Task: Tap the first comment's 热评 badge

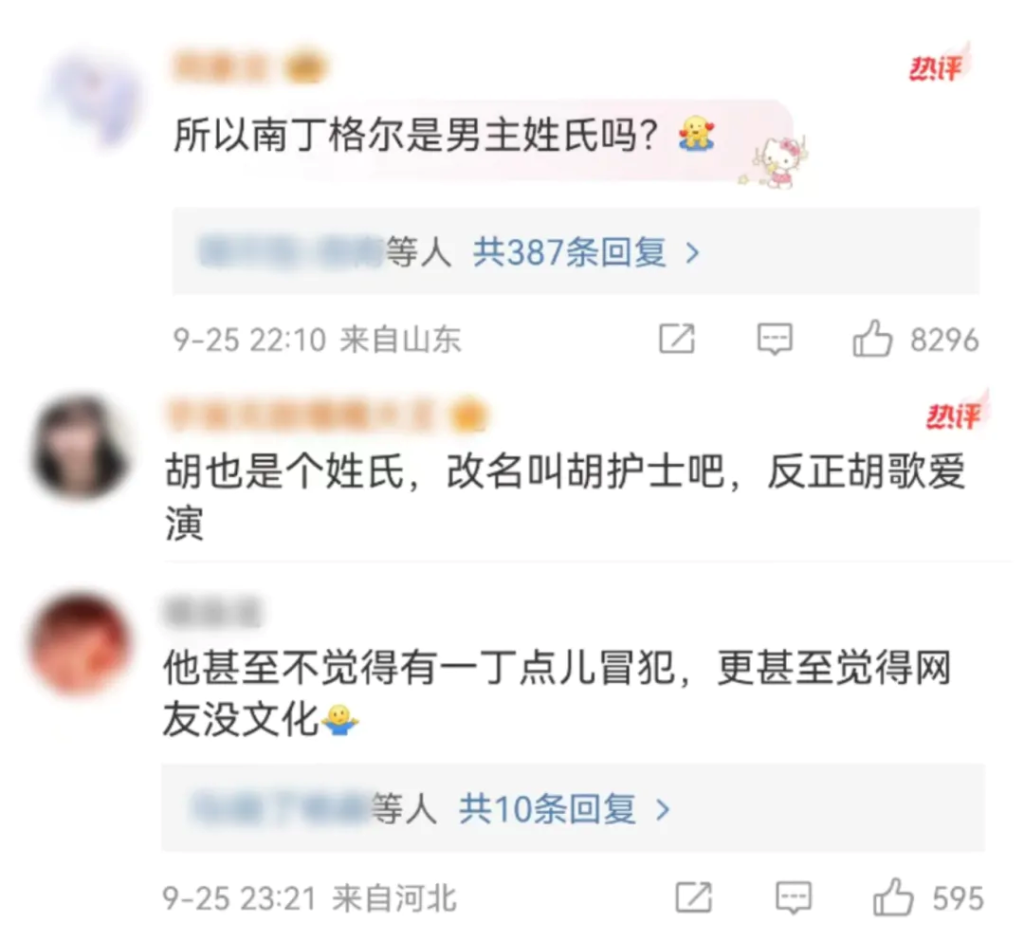Action: (x=938, y=66)
